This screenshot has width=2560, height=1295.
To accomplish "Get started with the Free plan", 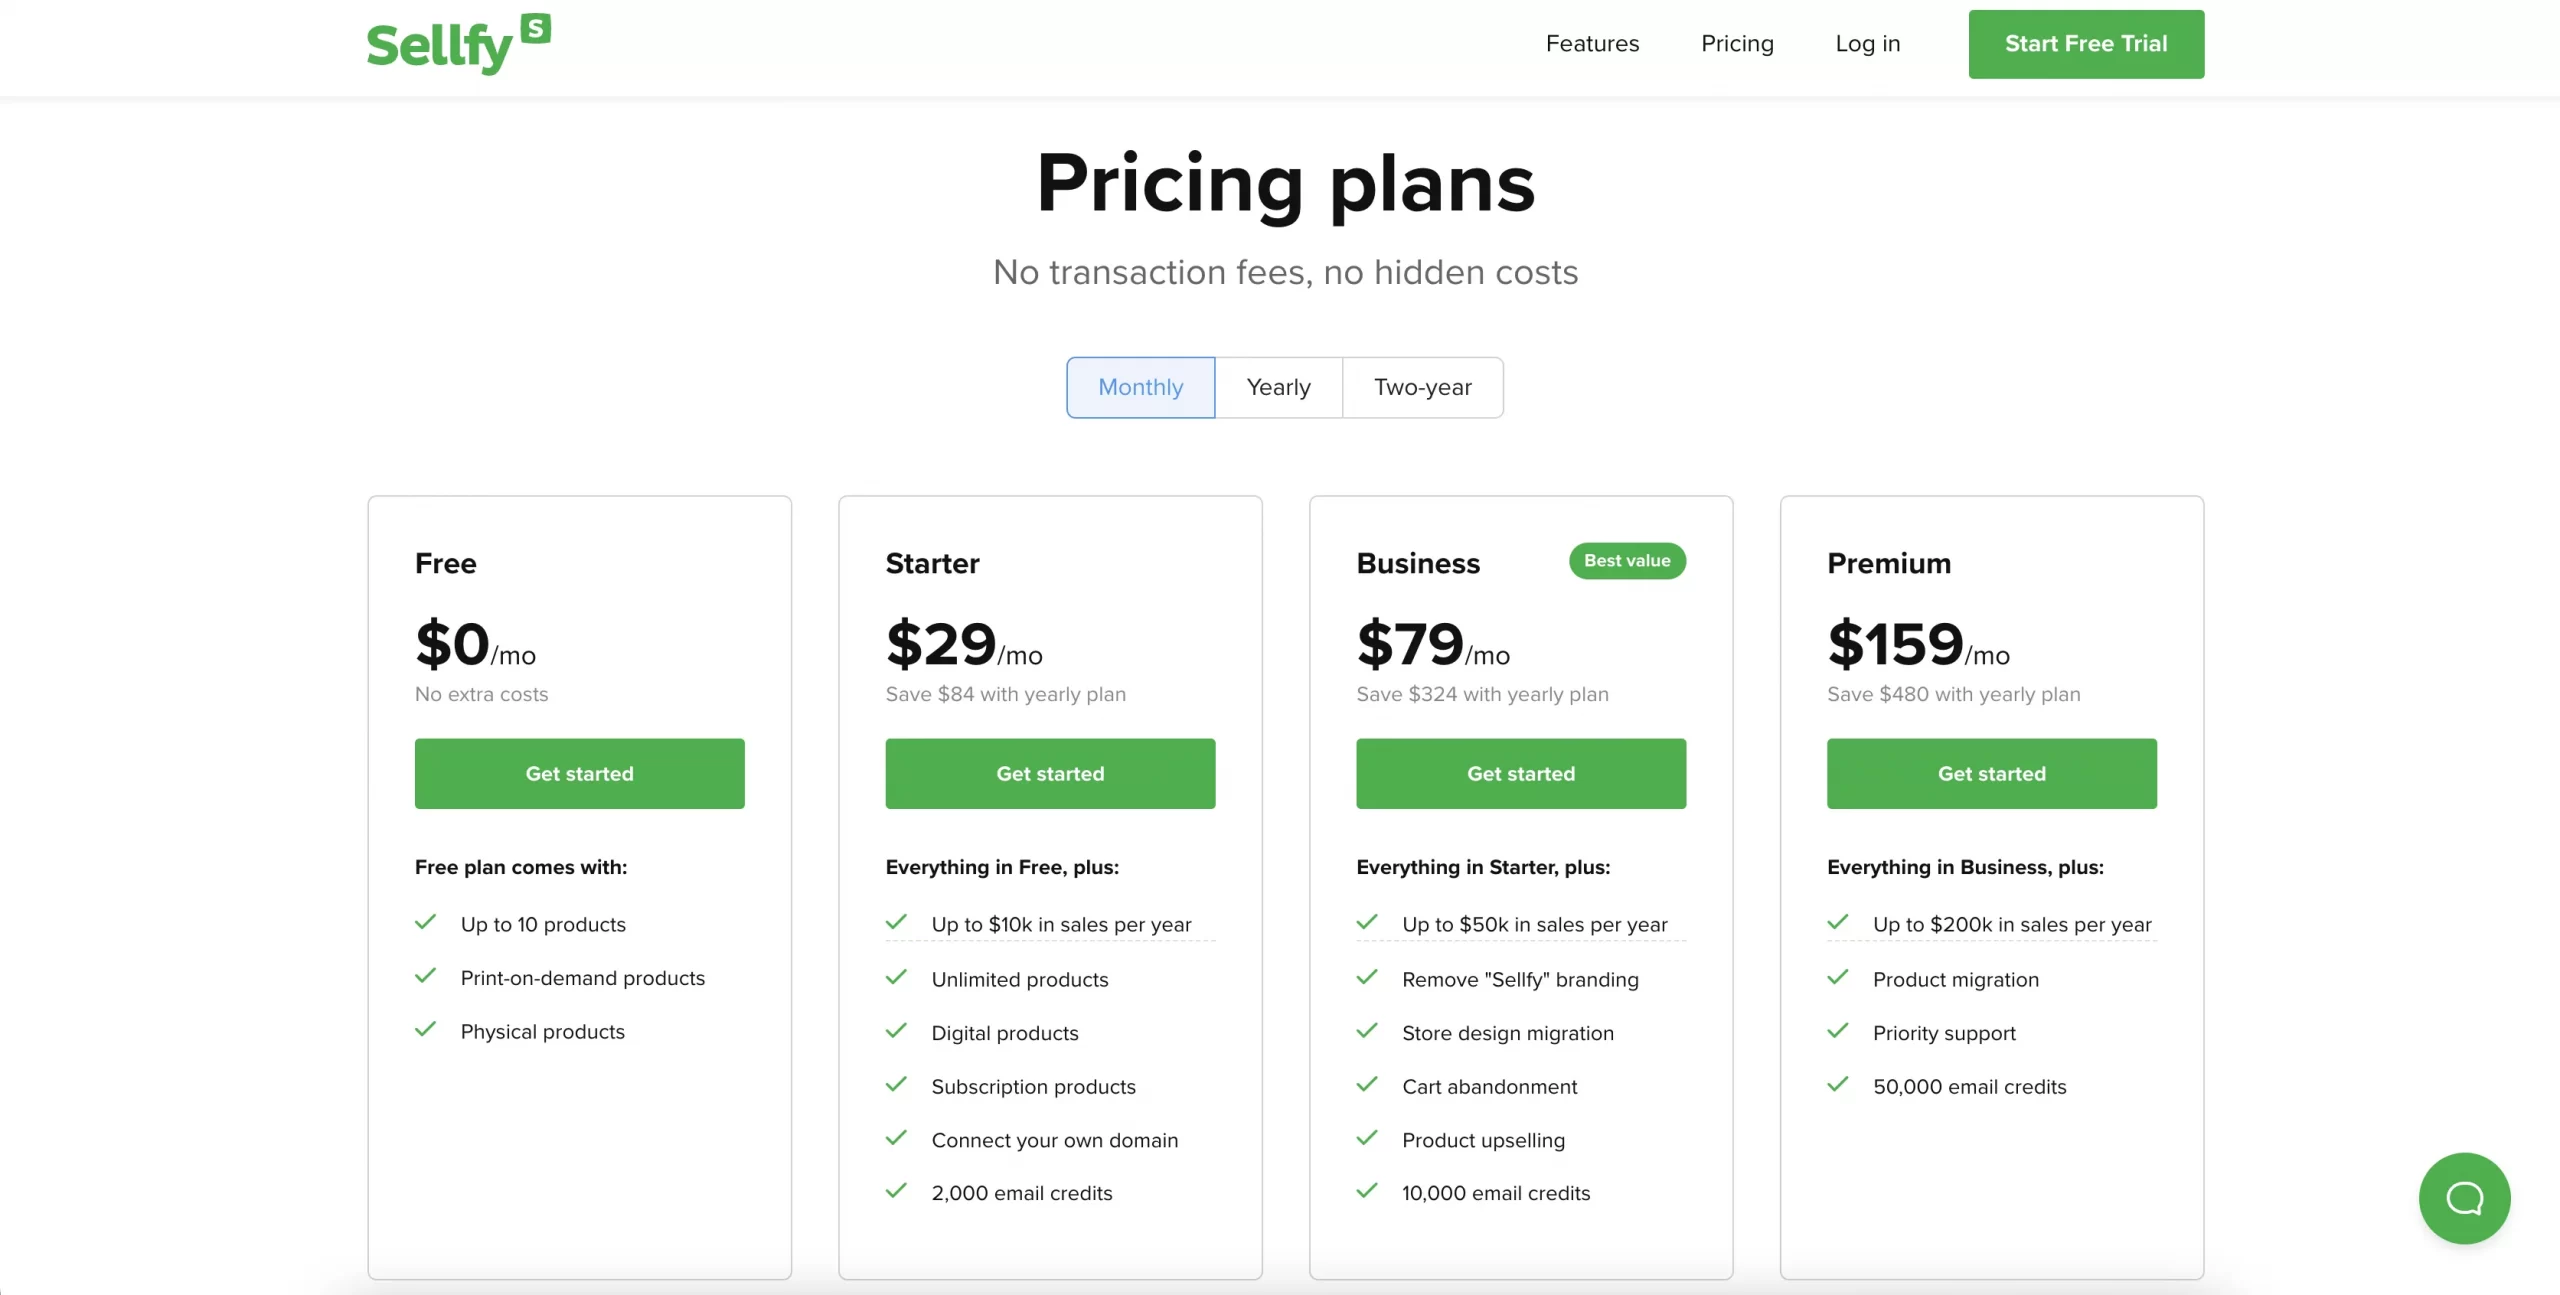I will tap(579, 773).
